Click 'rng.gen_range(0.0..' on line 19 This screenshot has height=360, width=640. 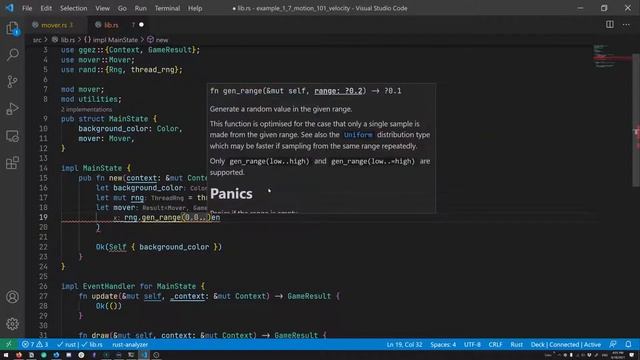167,218
